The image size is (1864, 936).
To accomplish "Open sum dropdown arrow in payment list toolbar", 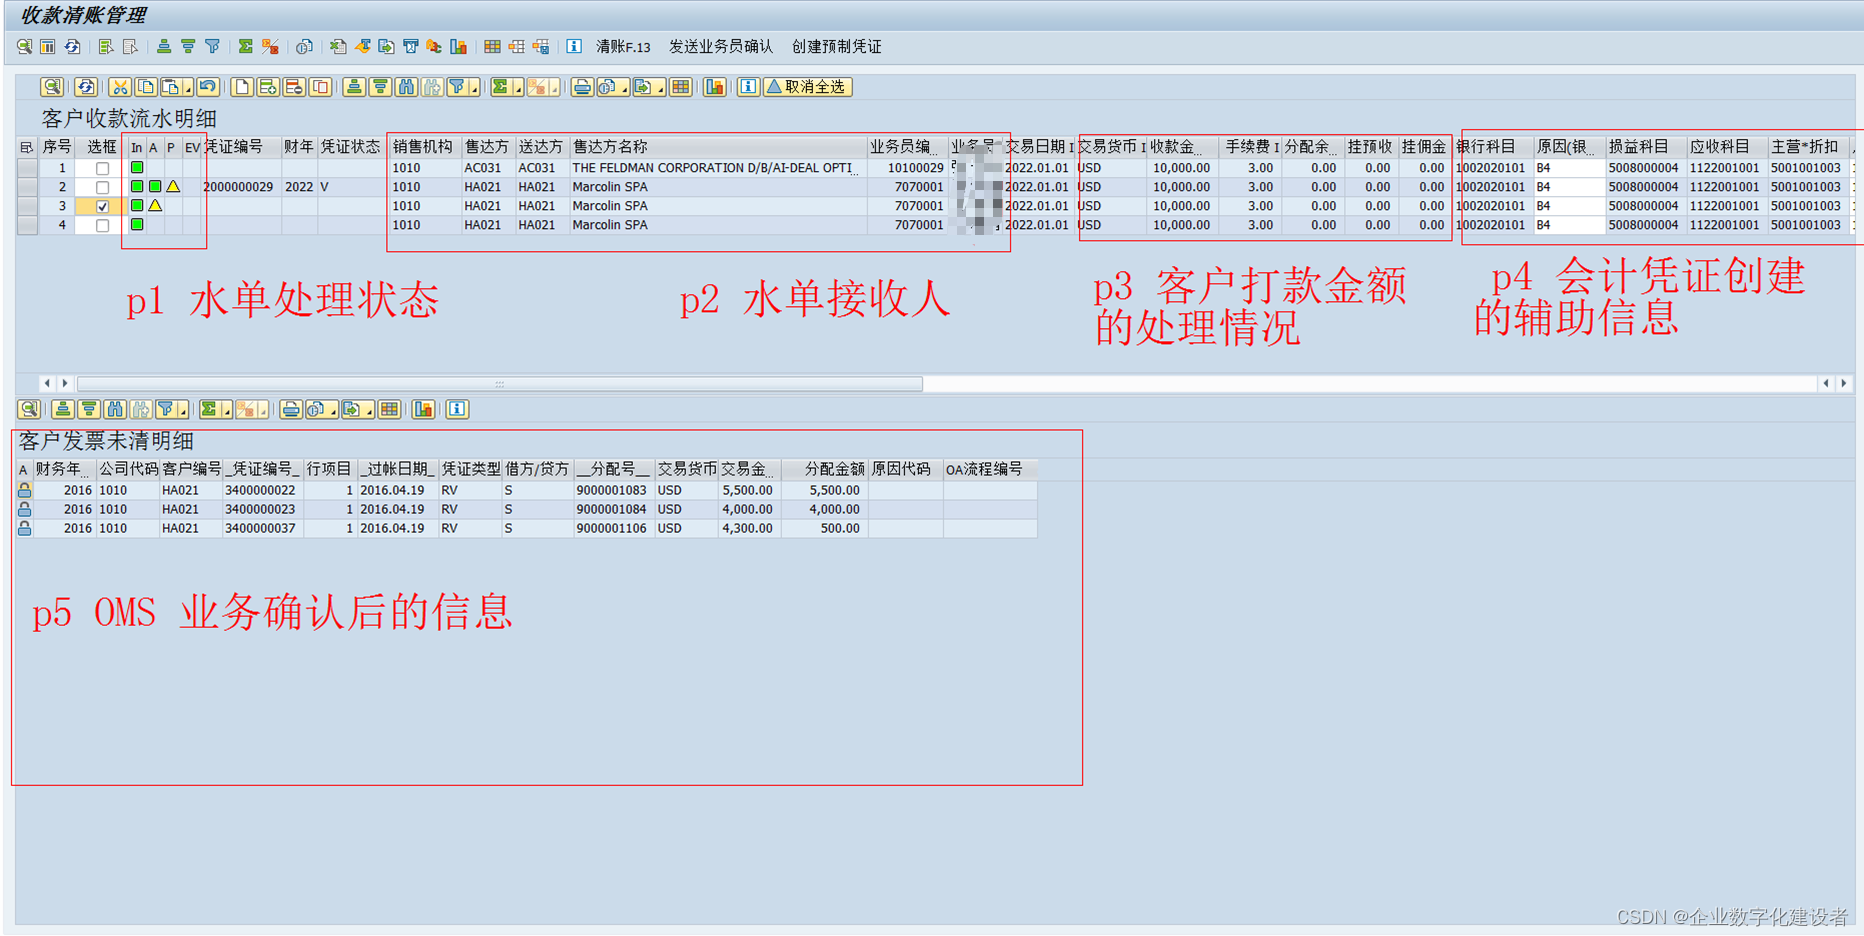I will click(518, 87).
